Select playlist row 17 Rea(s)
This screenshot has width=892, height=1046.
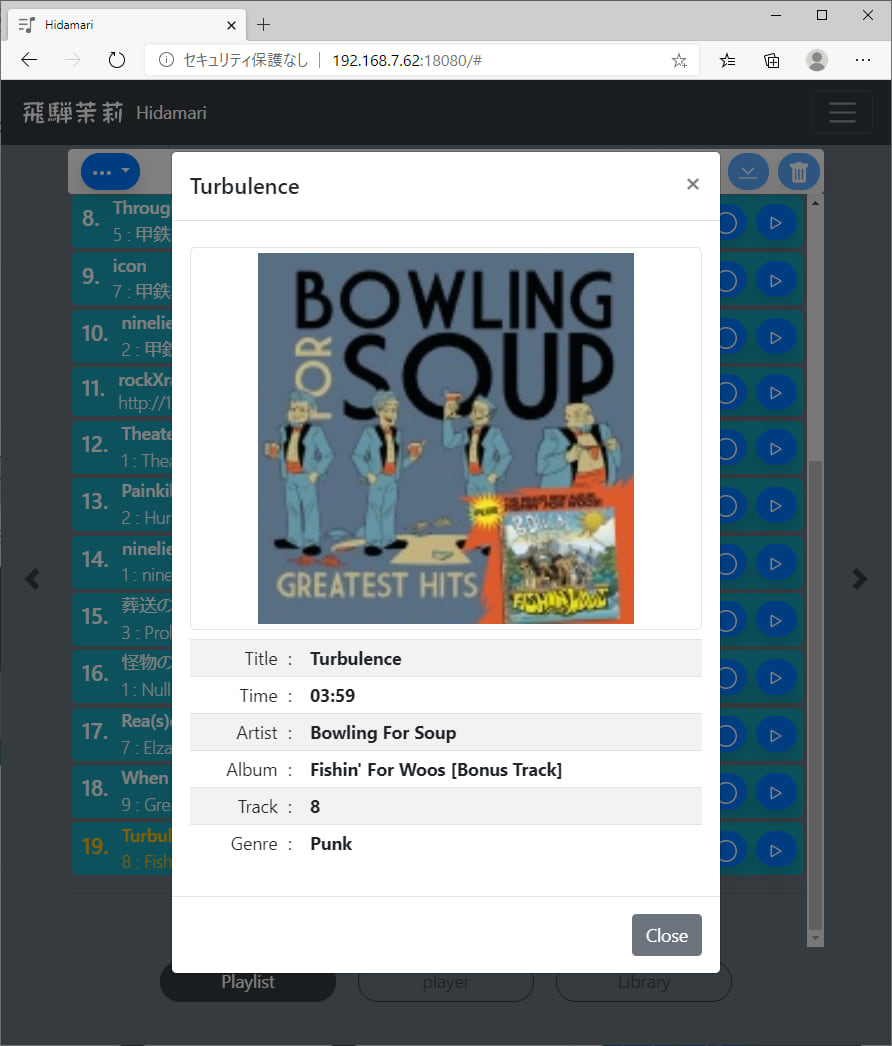[x=122, y=733]
